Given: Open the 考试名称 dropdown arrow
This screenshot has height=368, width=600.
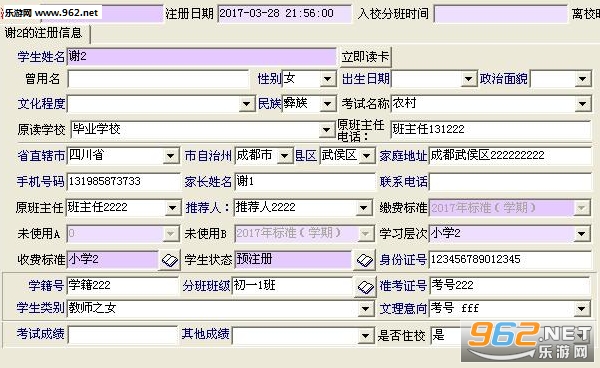Looking at the screenshot, I should coord(582,104).
